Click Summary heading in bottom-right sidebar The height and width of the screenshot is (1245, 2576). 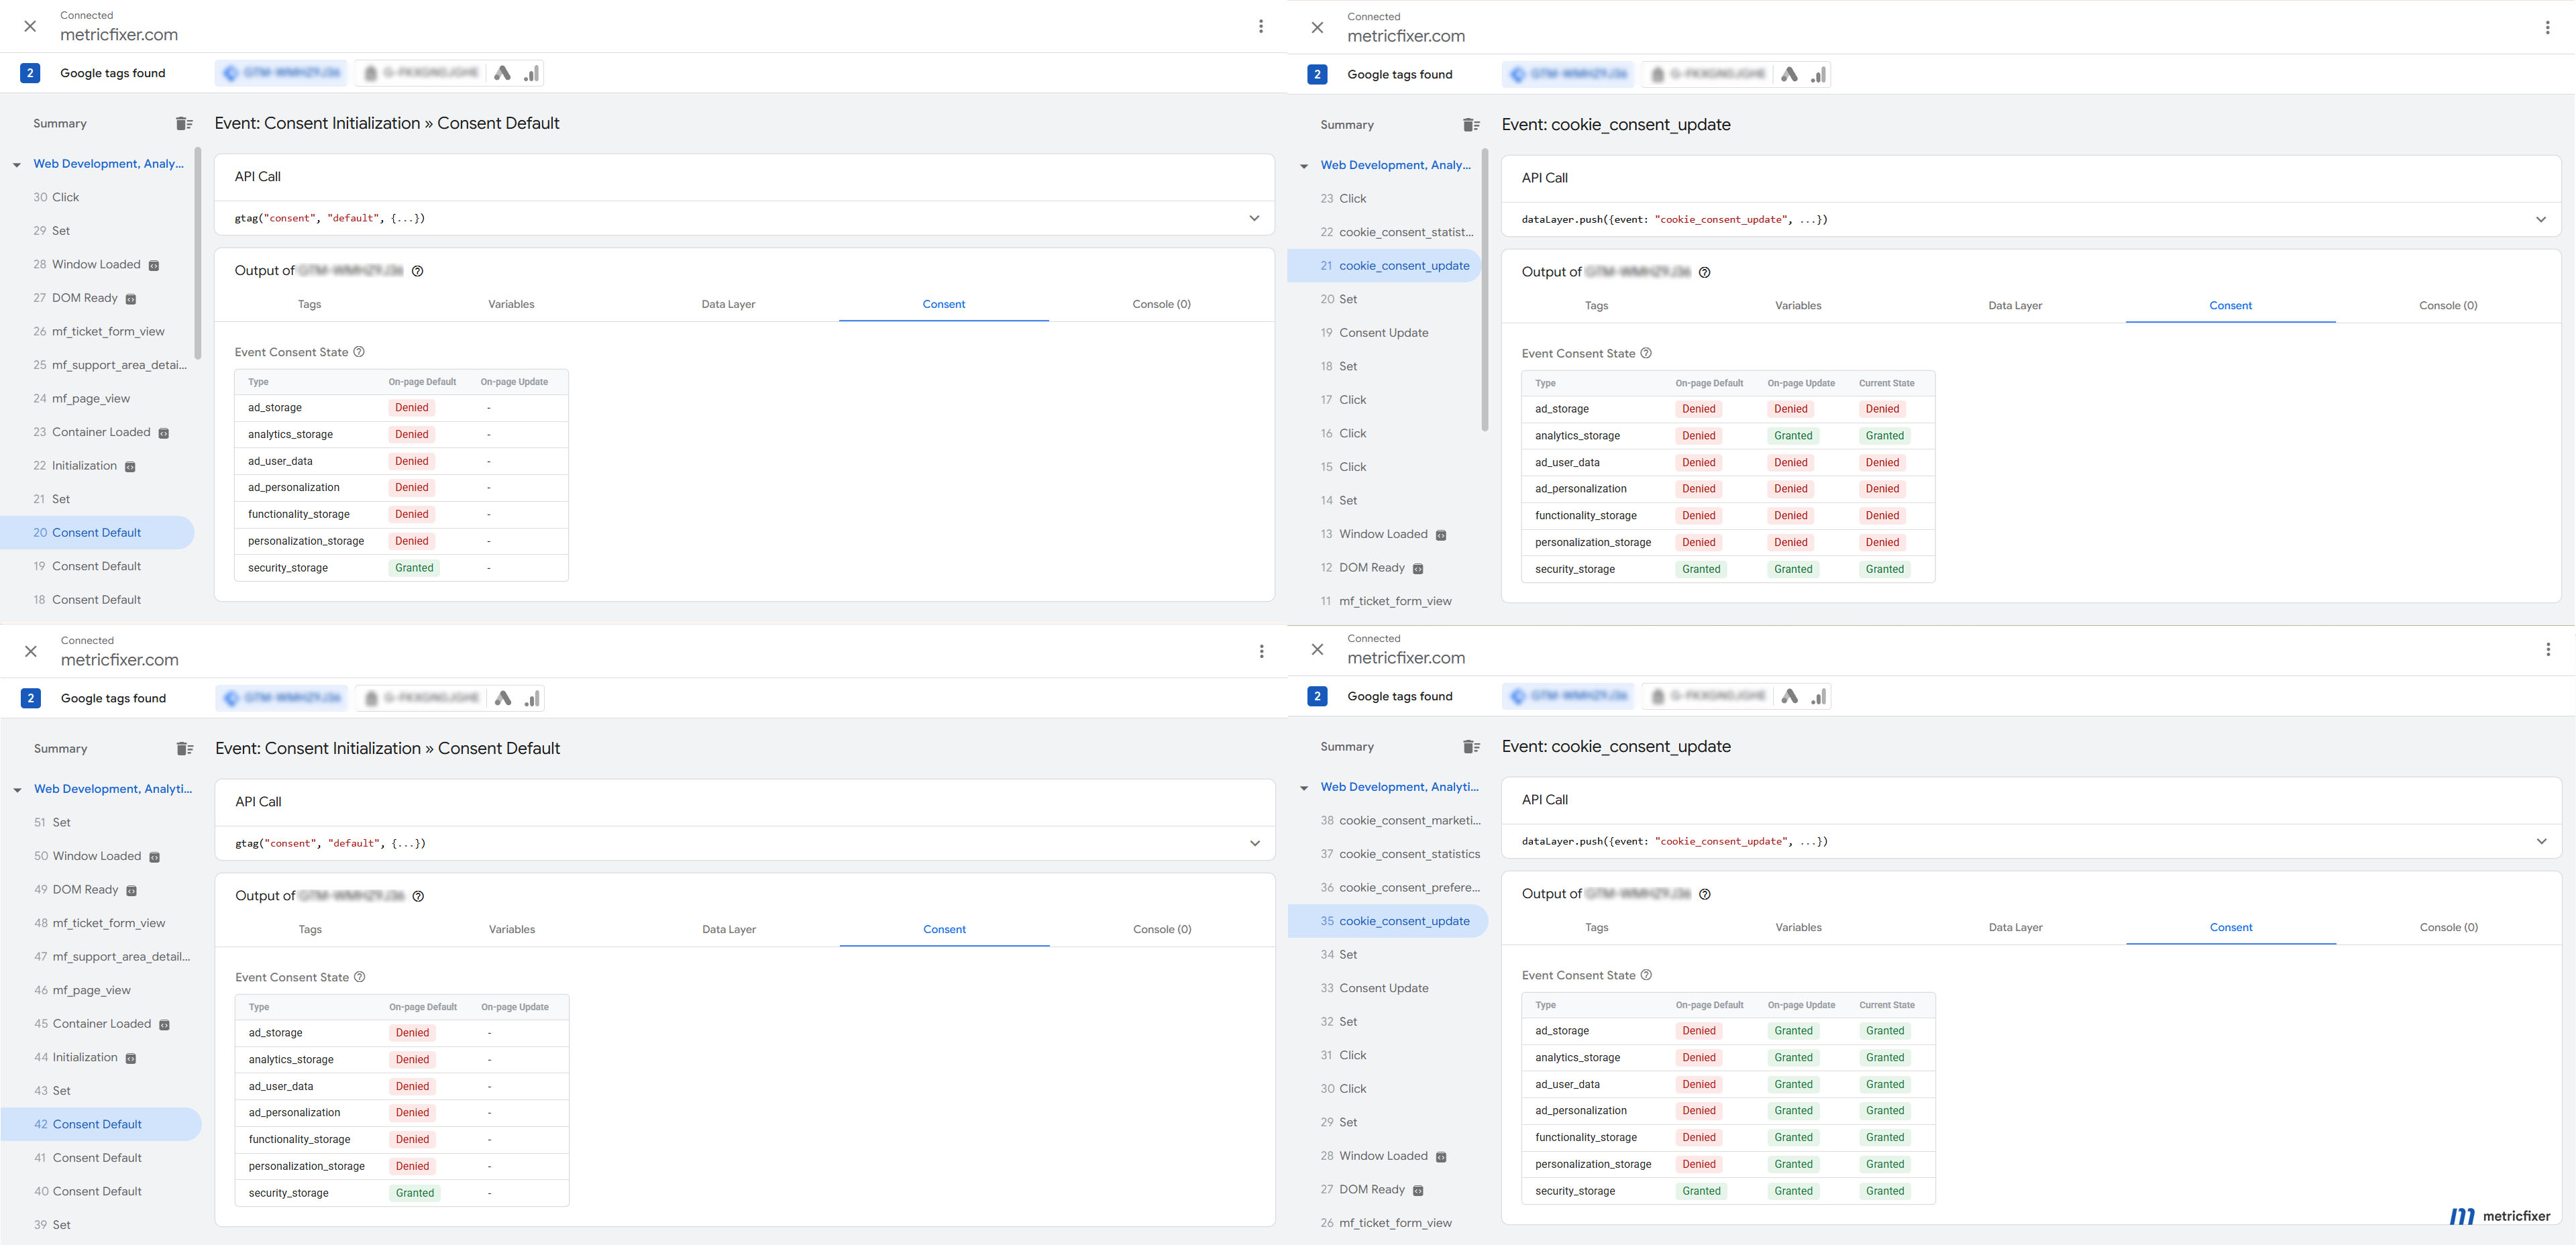pos(1347,747)
